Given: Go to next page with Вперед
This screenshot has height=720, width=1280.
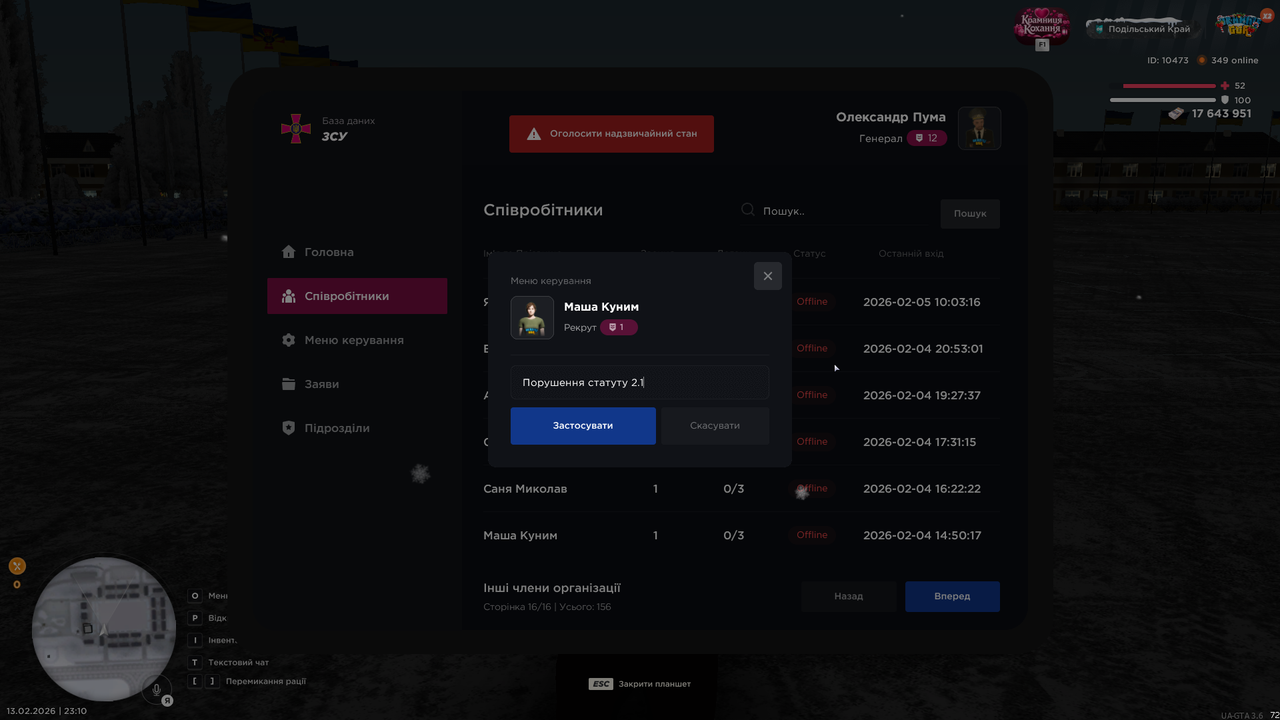Looking at the screenshot, I should (x=952, y=596).
